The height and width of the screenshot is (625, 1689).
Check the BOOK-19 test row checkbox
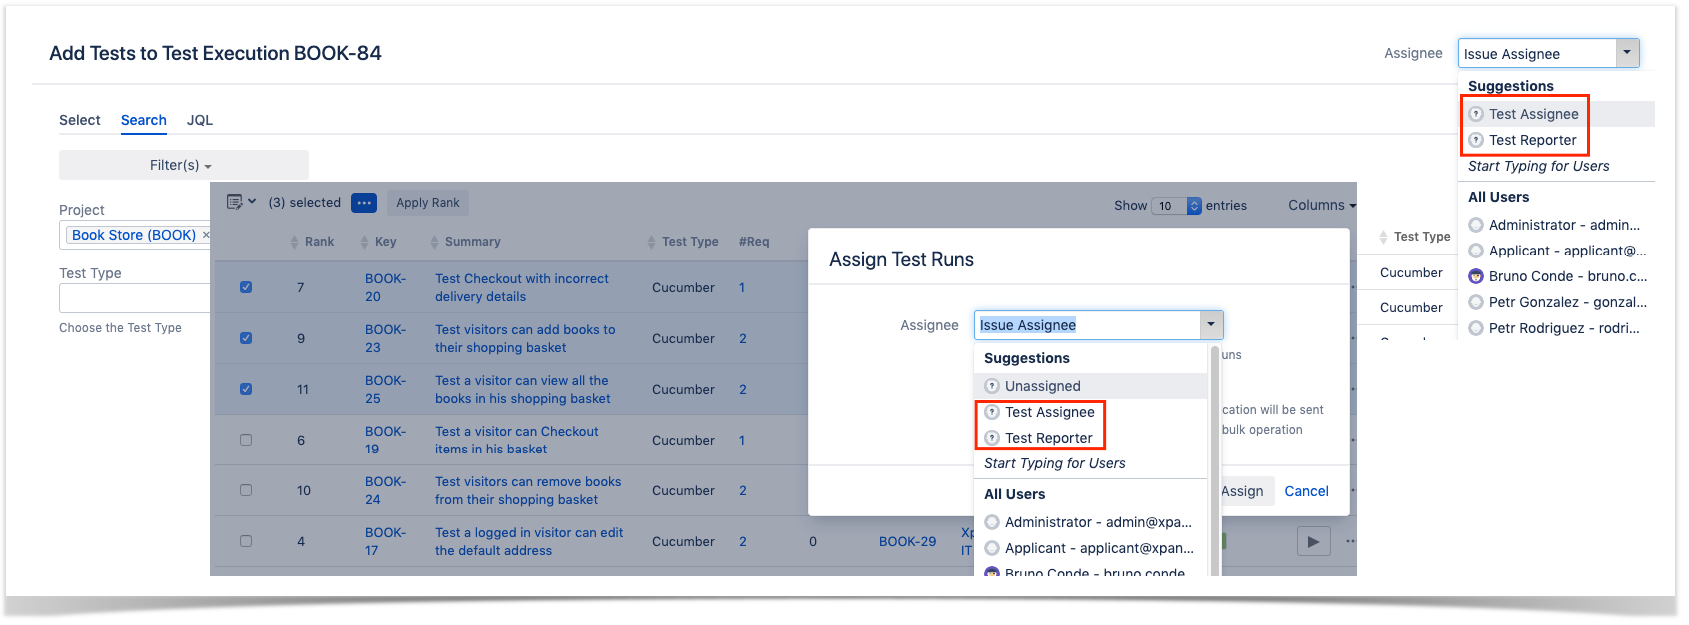pyautogui.click(x=246, y=440)
